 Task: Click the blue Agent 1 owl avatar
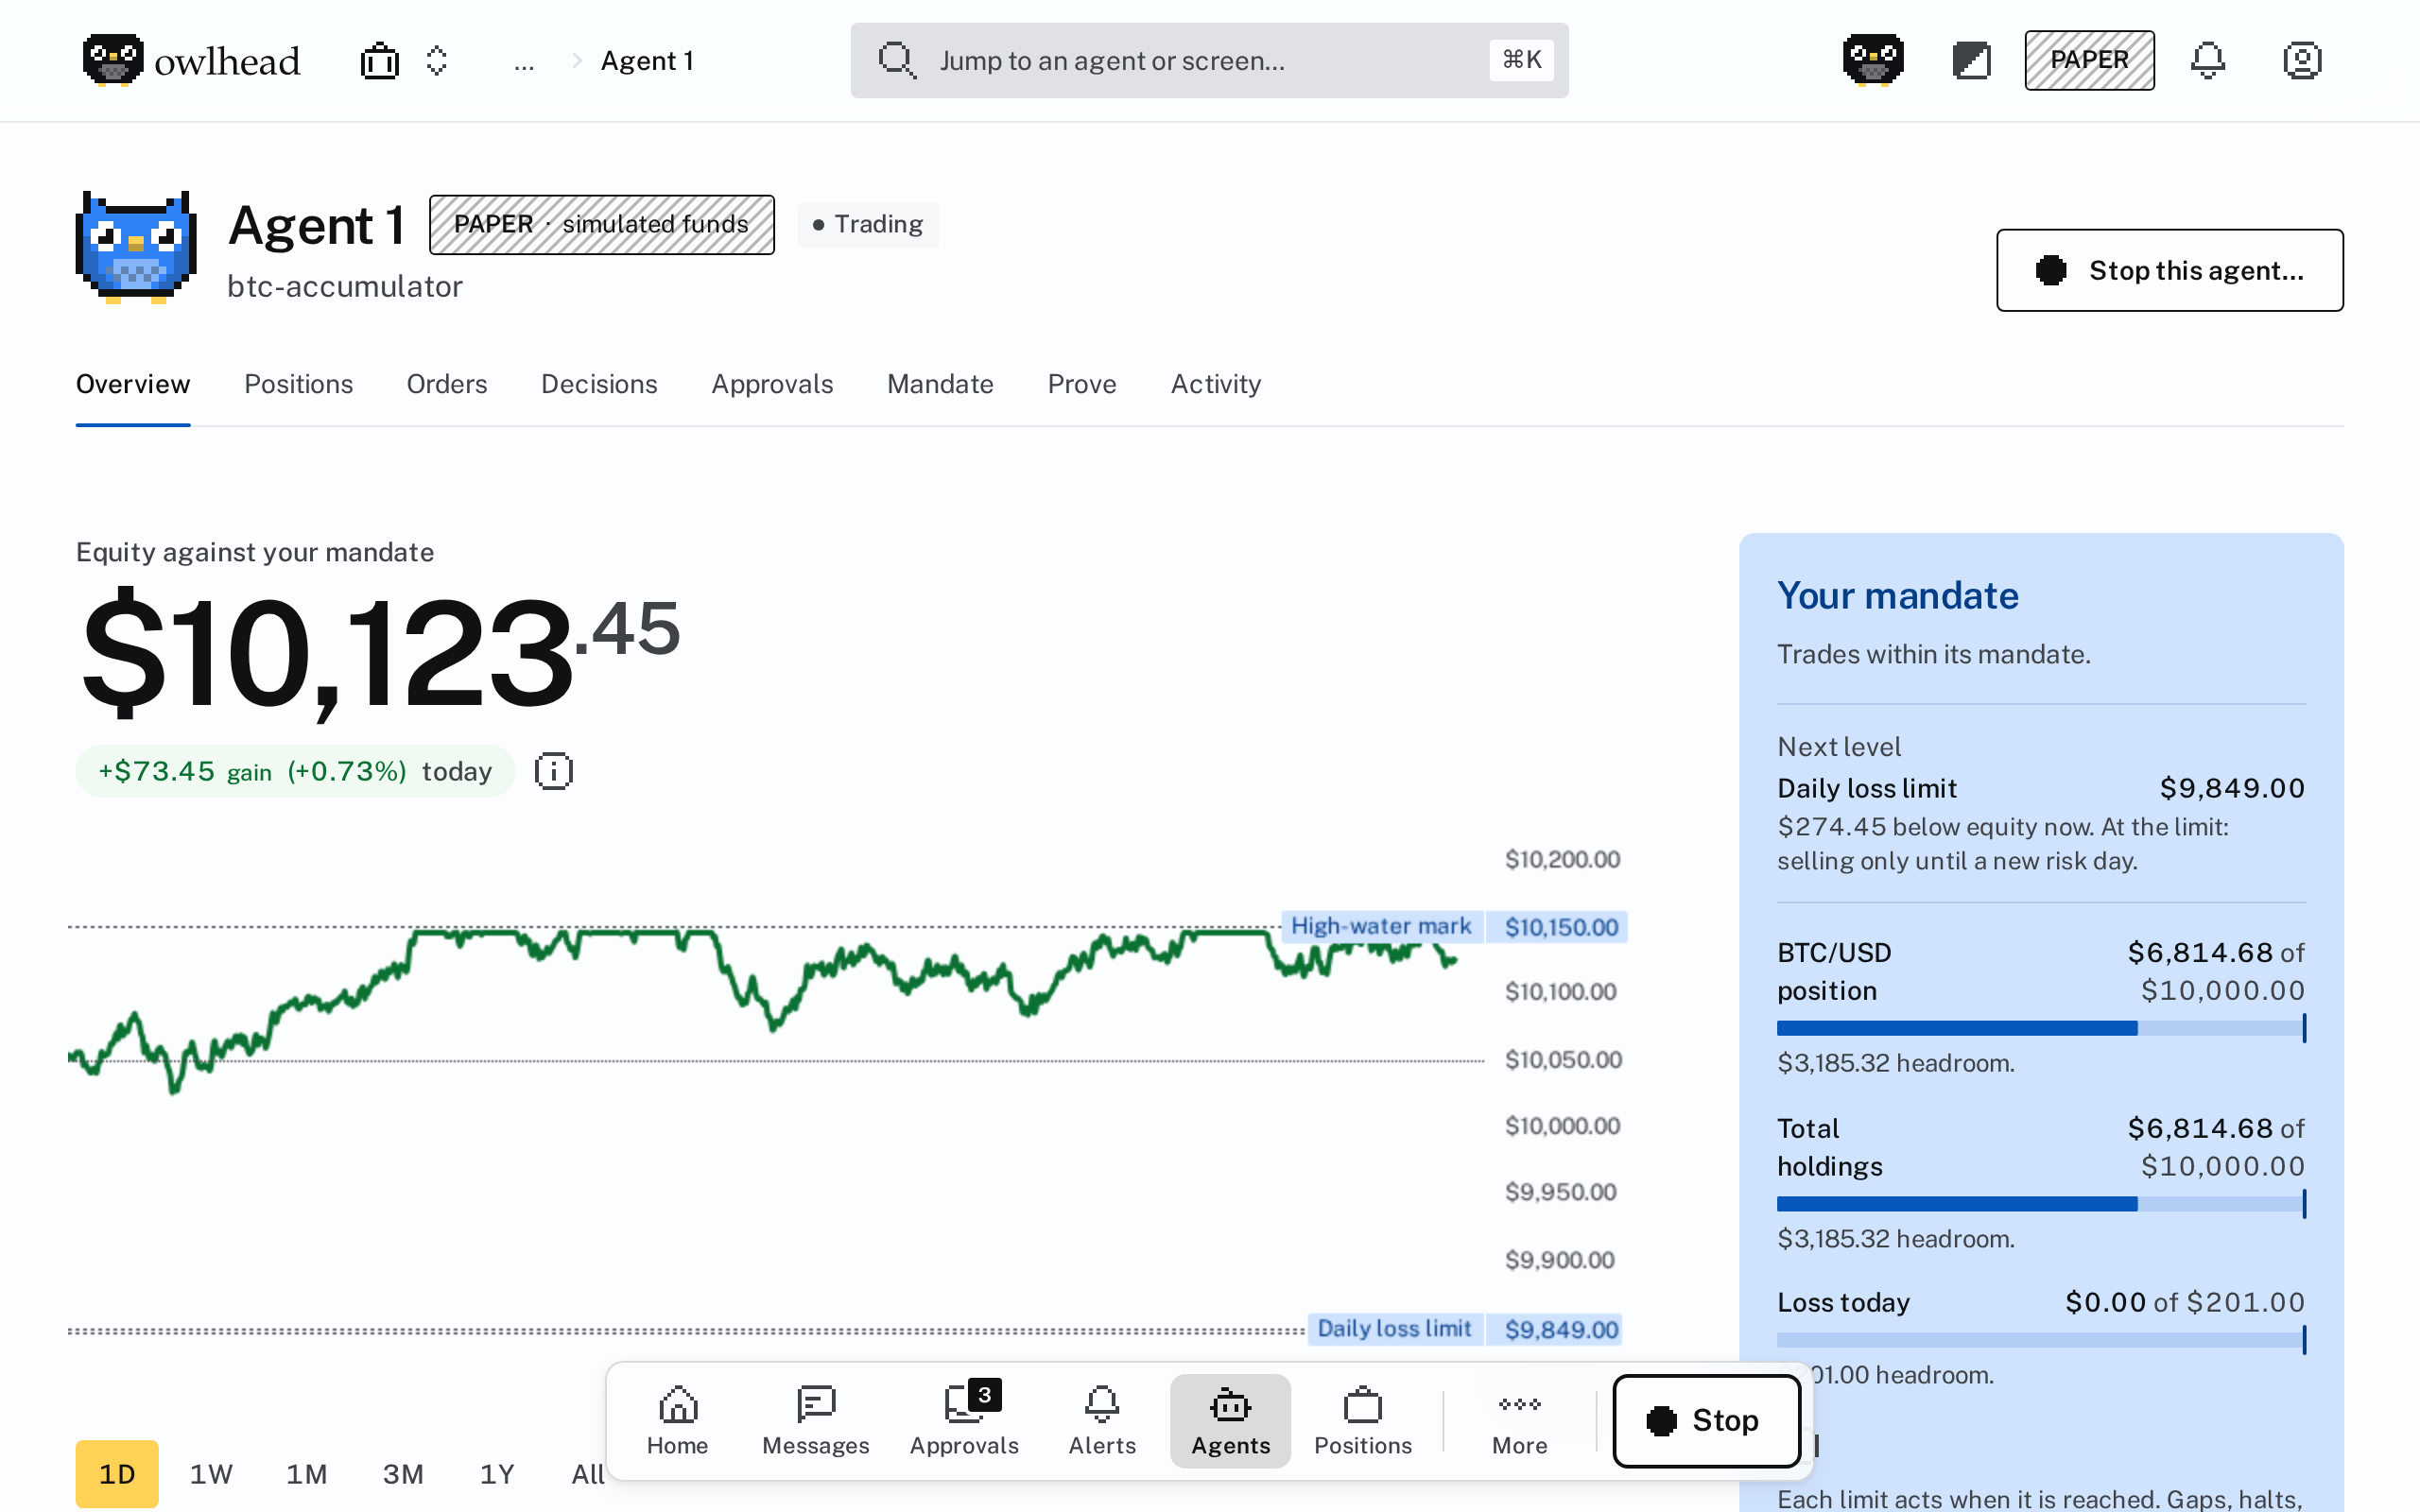pyautogui.click(x=136, y=246)
